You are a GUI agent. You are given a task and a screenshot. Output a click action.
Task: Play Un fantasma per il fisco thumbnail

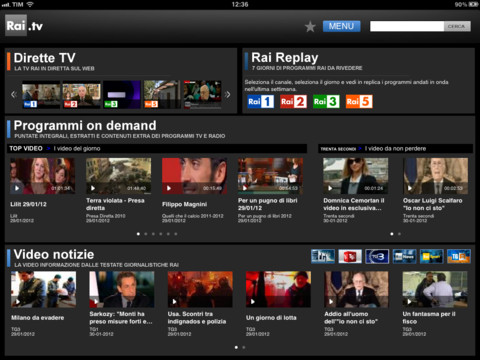[435, 289]
